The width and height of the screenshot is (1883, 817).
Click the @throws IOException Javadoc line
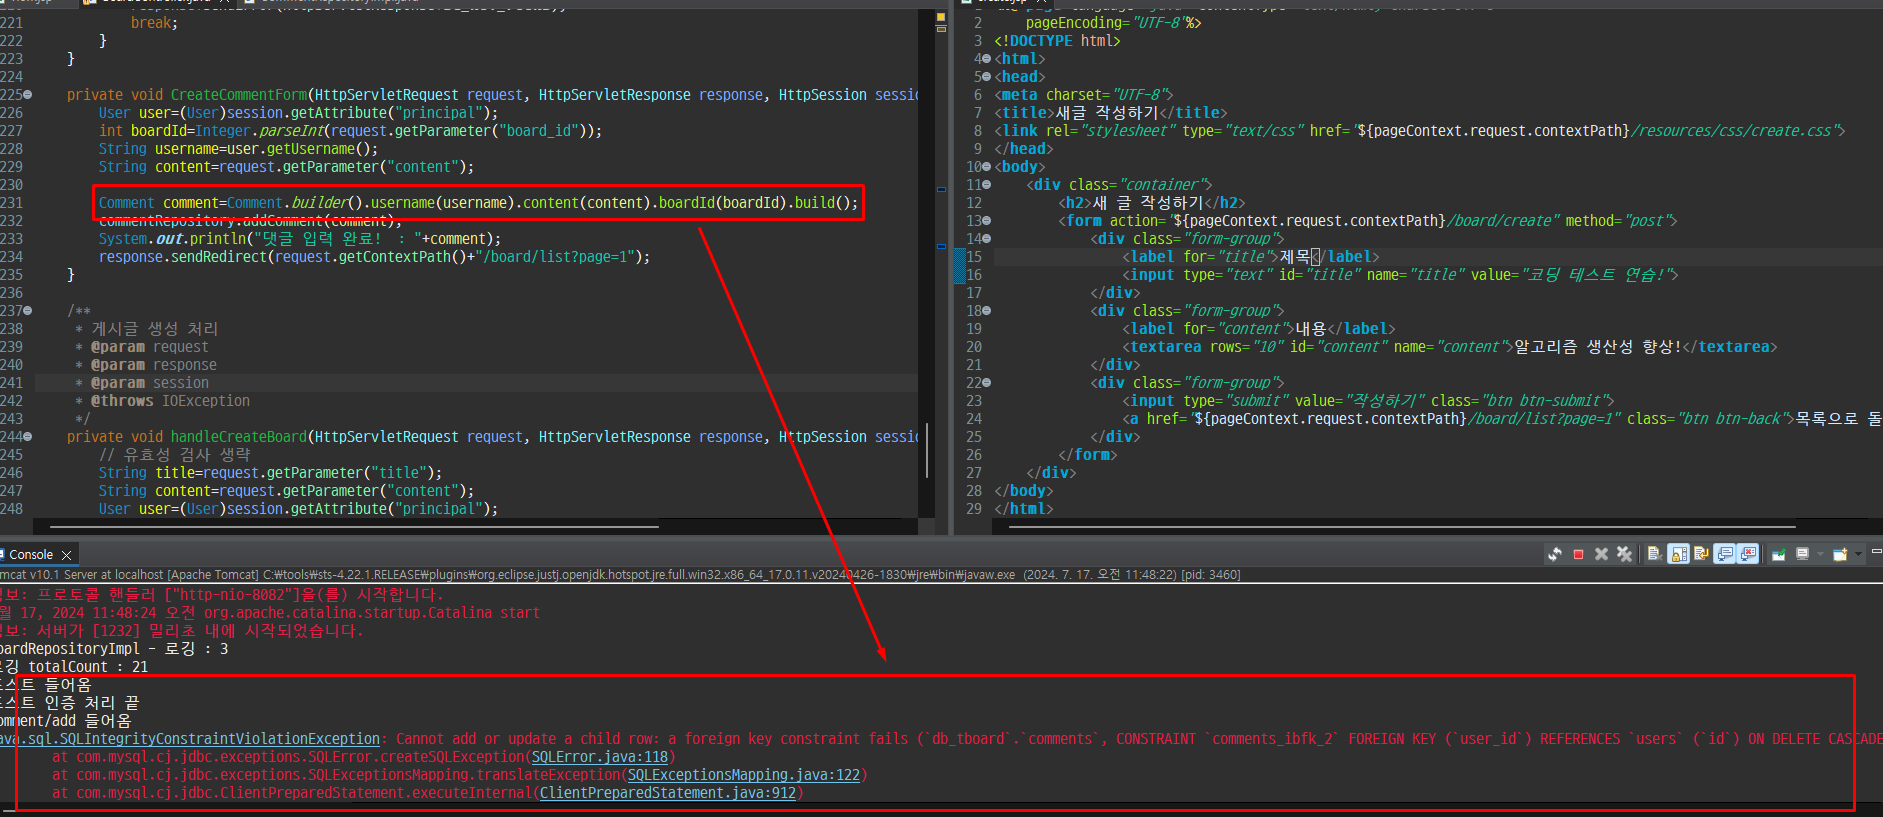170,401
